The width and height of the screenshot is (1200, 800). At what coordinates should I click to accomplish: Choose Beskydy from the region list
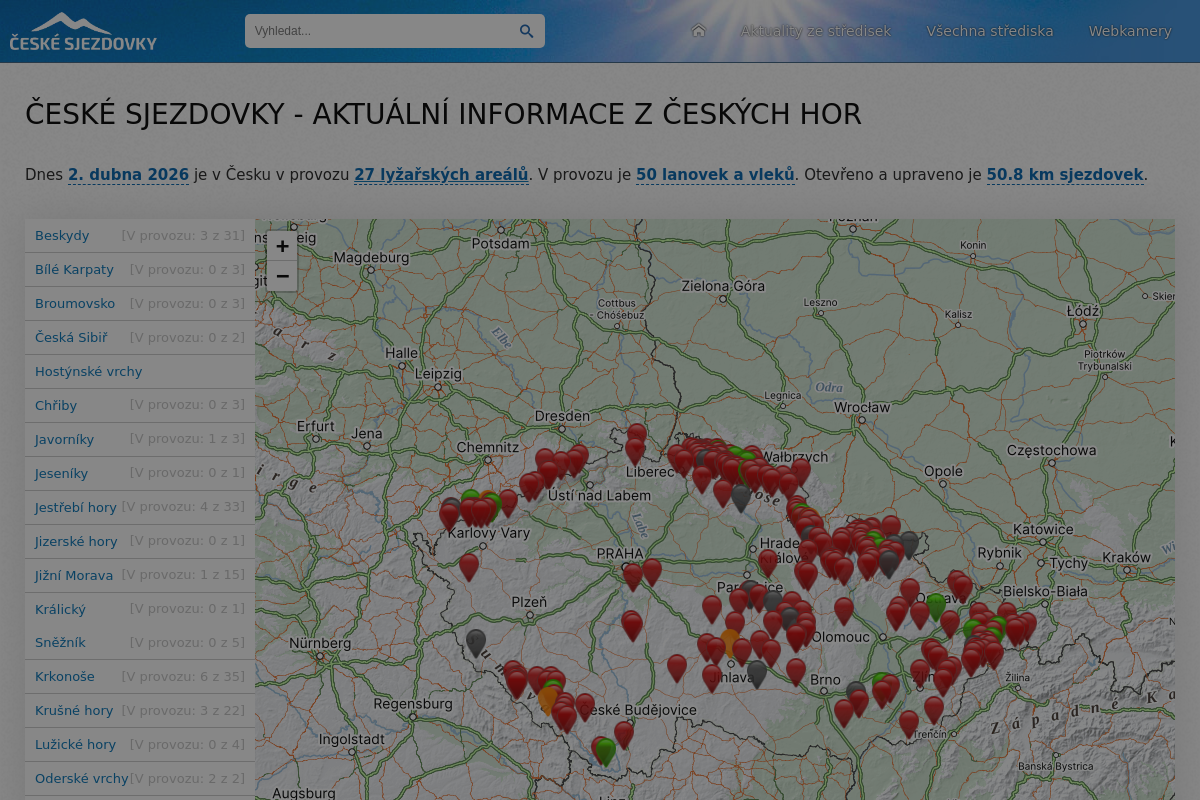(x=62, y=236)
